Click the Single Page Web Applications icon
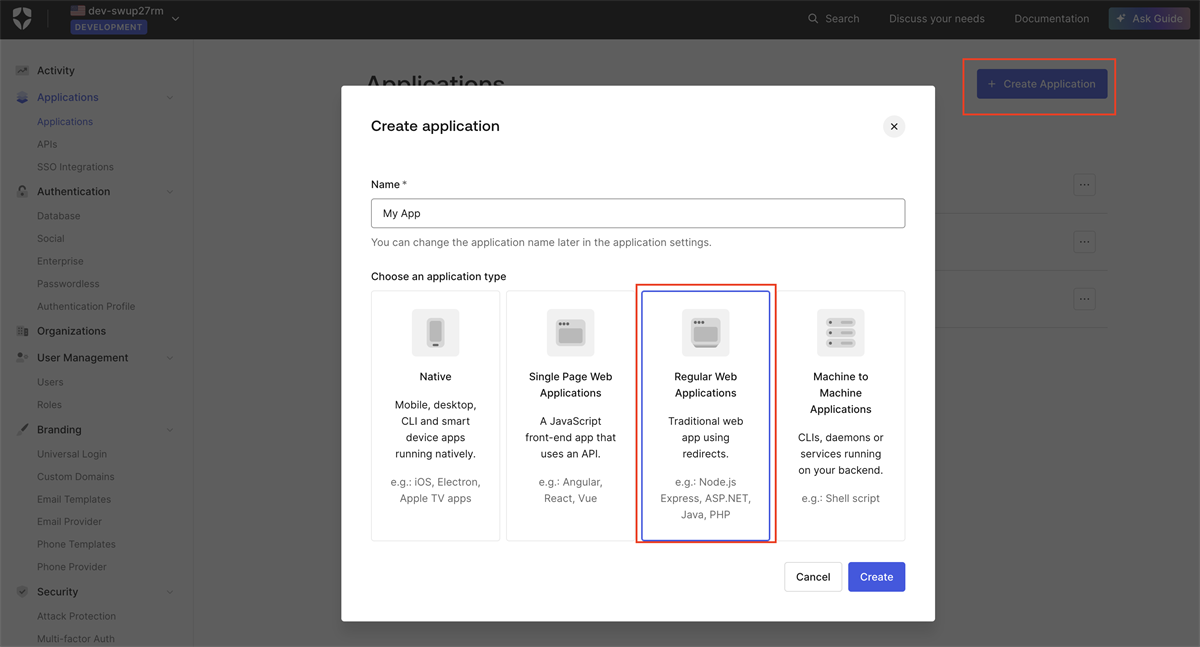This screenshot has height=647, width=1200. [570, 332]
